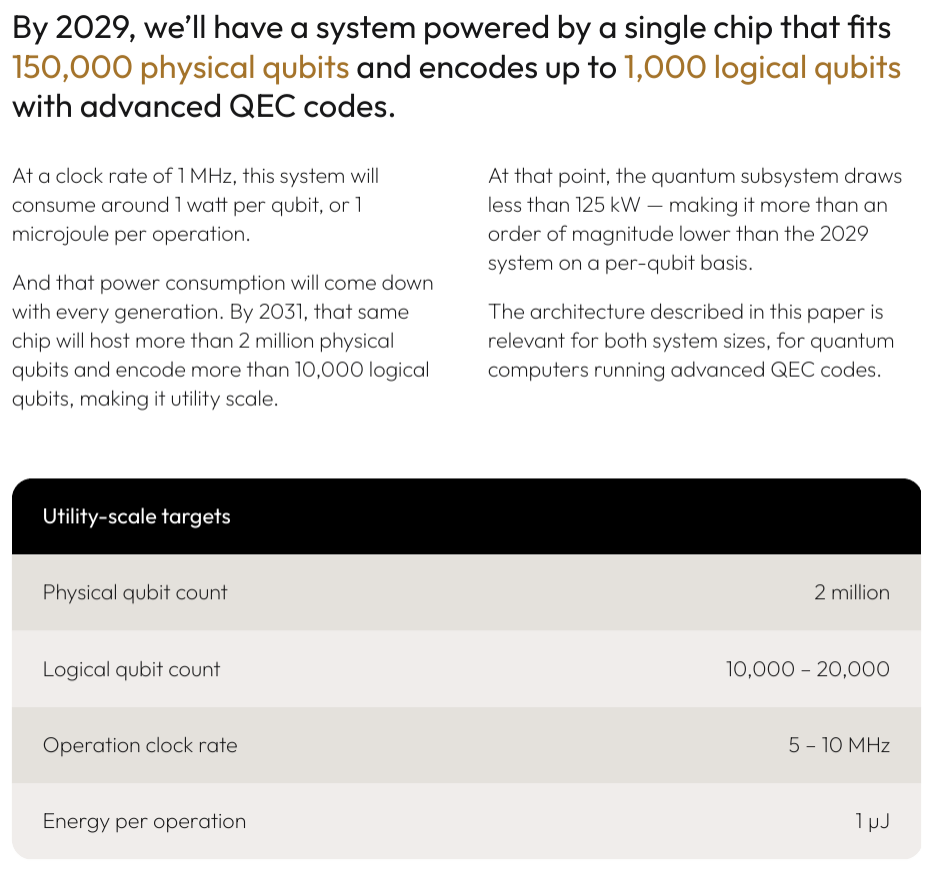
Task: Click the '5 – 10 MHz' value
Action: (x=839, y=745)
